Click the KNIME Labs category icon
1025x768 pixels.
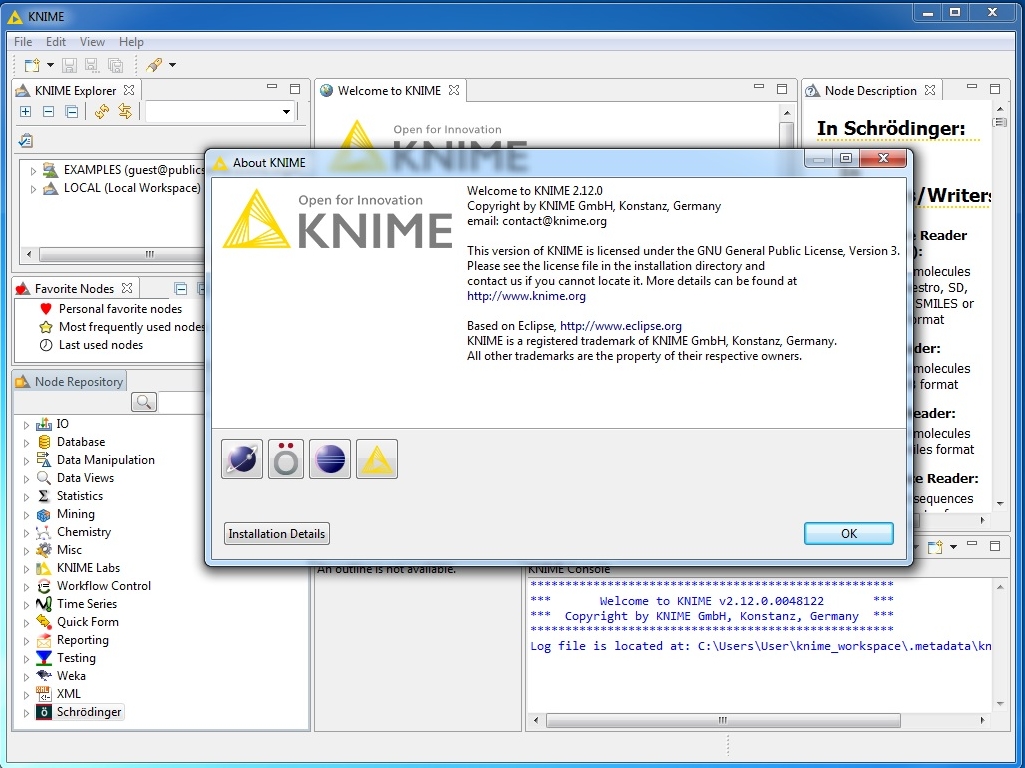(x=44, y=568)
